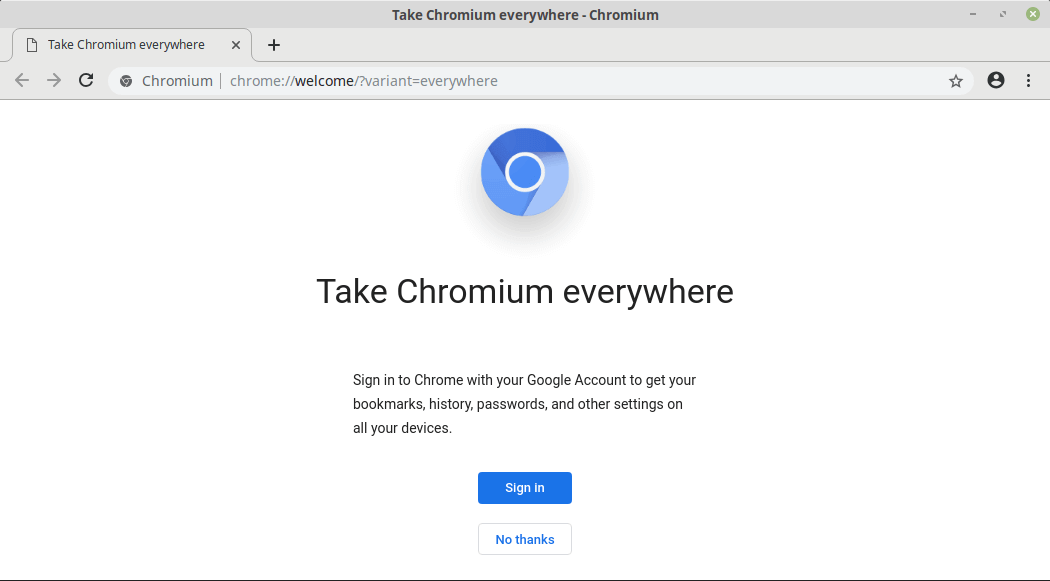Select the Take Chromium everywhere tab
Screen dimensions: 1050x581
(132, 45)
